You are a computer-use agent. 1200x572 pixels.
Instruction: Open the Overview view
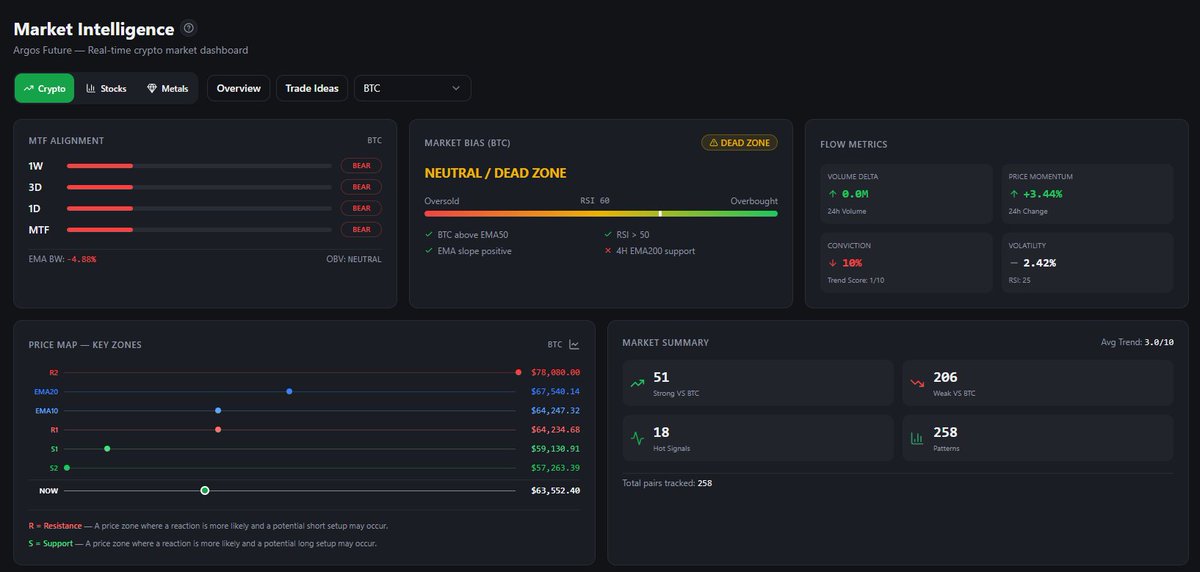click(x=239, y=88)
